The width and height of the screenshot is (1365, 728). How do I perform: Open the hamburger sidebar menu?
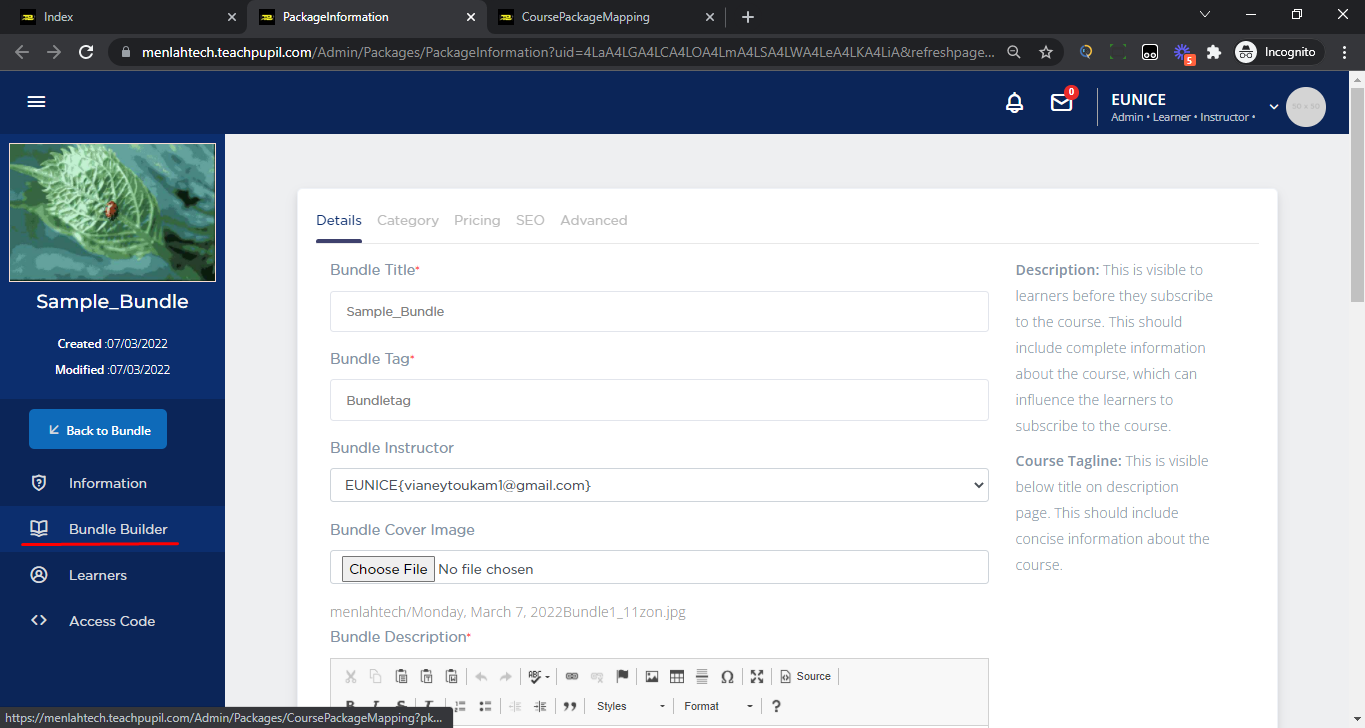tap(36, 102)
